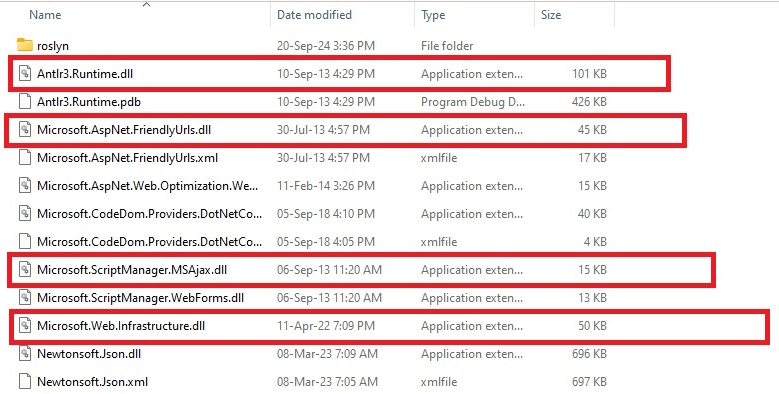Select the roslyn folder name
This screenshot has height=394, width=779.
click(x=53, y=46)
